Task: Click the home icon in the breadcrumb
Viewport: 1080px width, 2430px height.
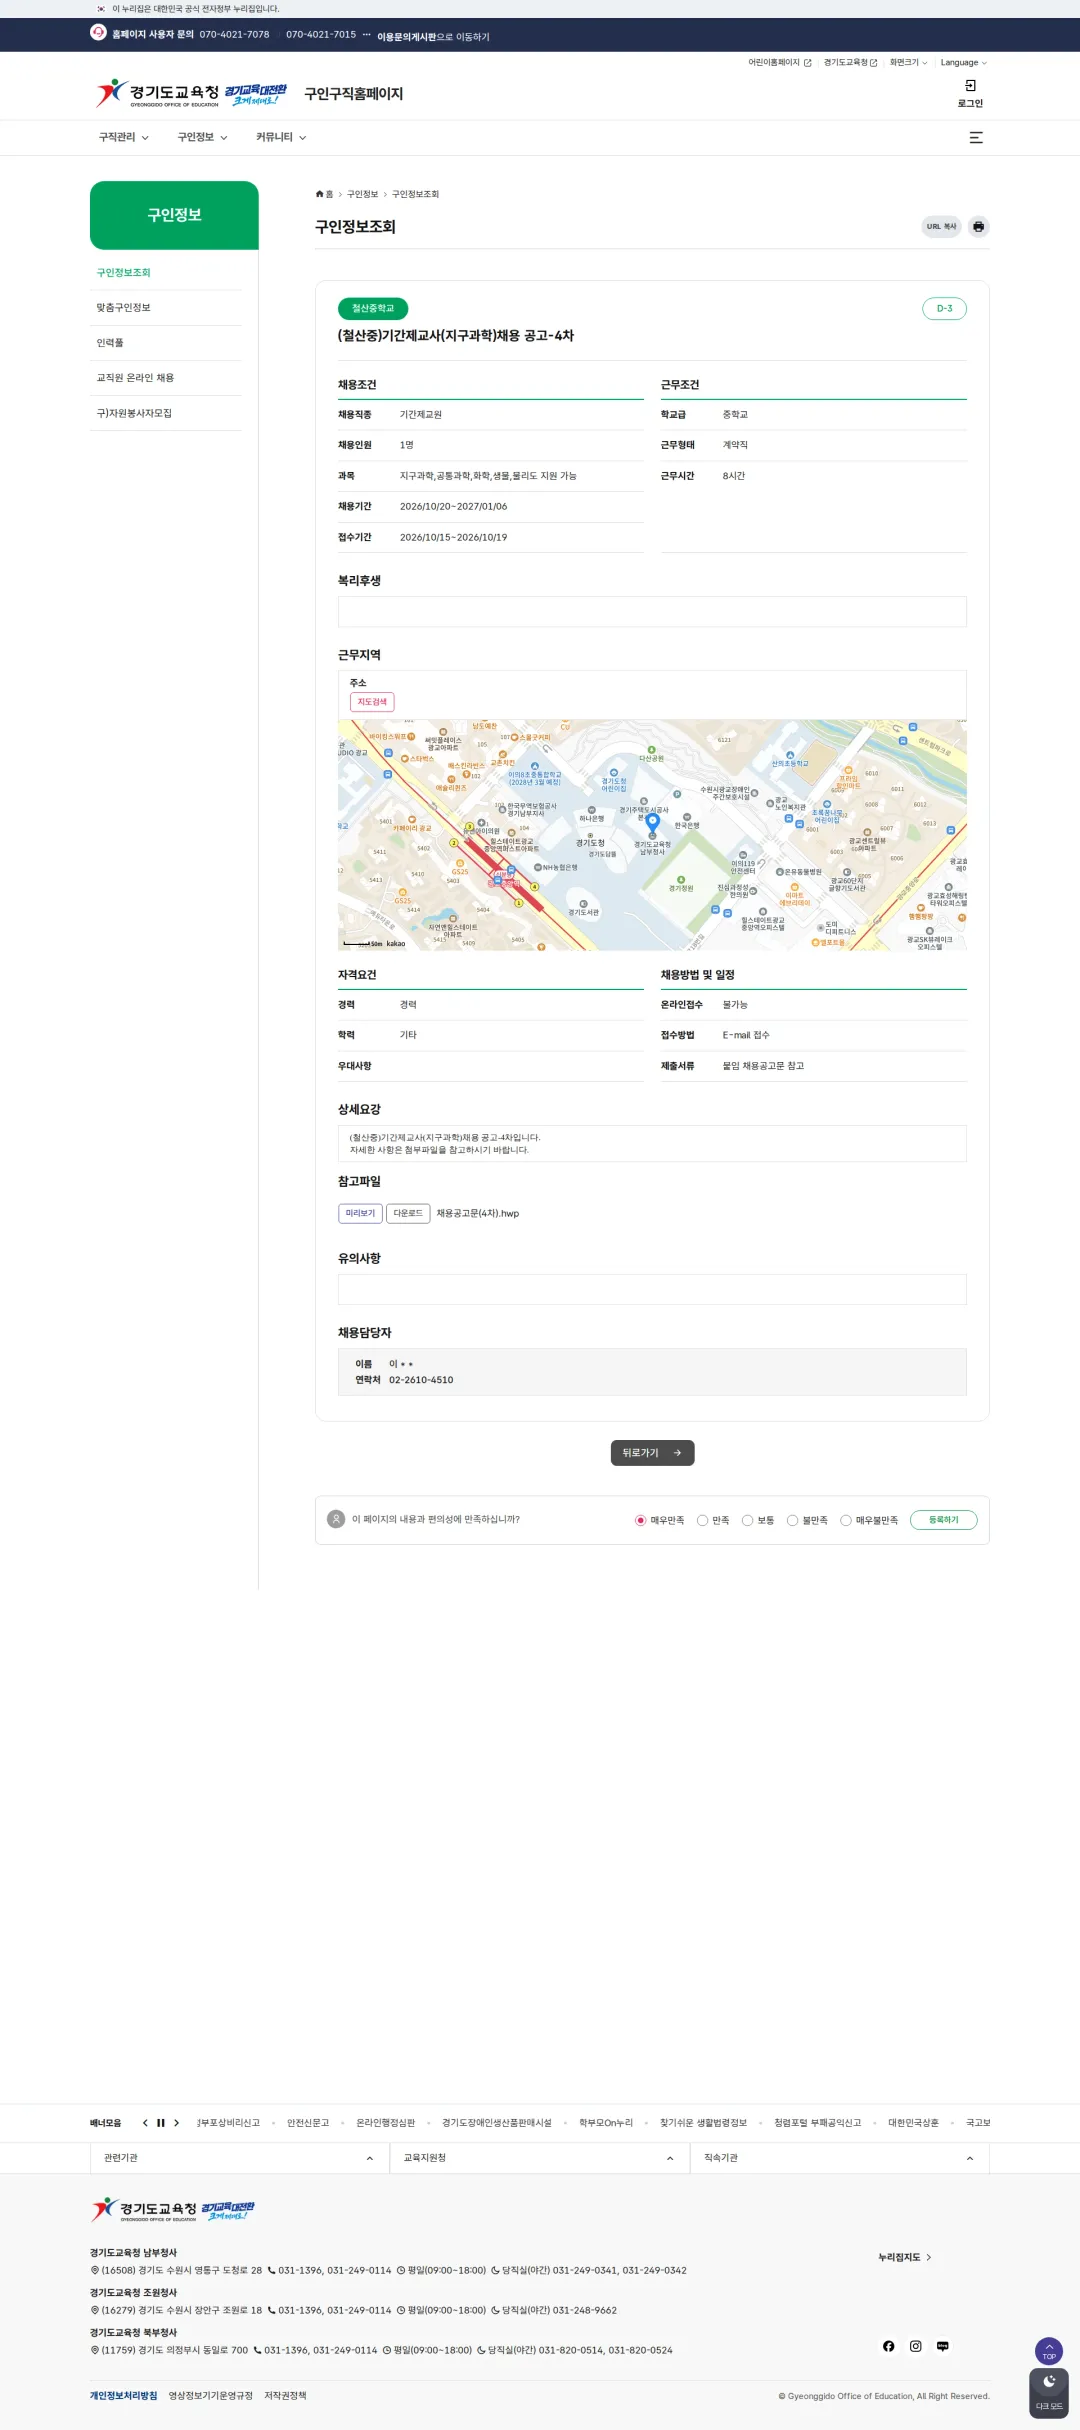Action: coord(320,194)
